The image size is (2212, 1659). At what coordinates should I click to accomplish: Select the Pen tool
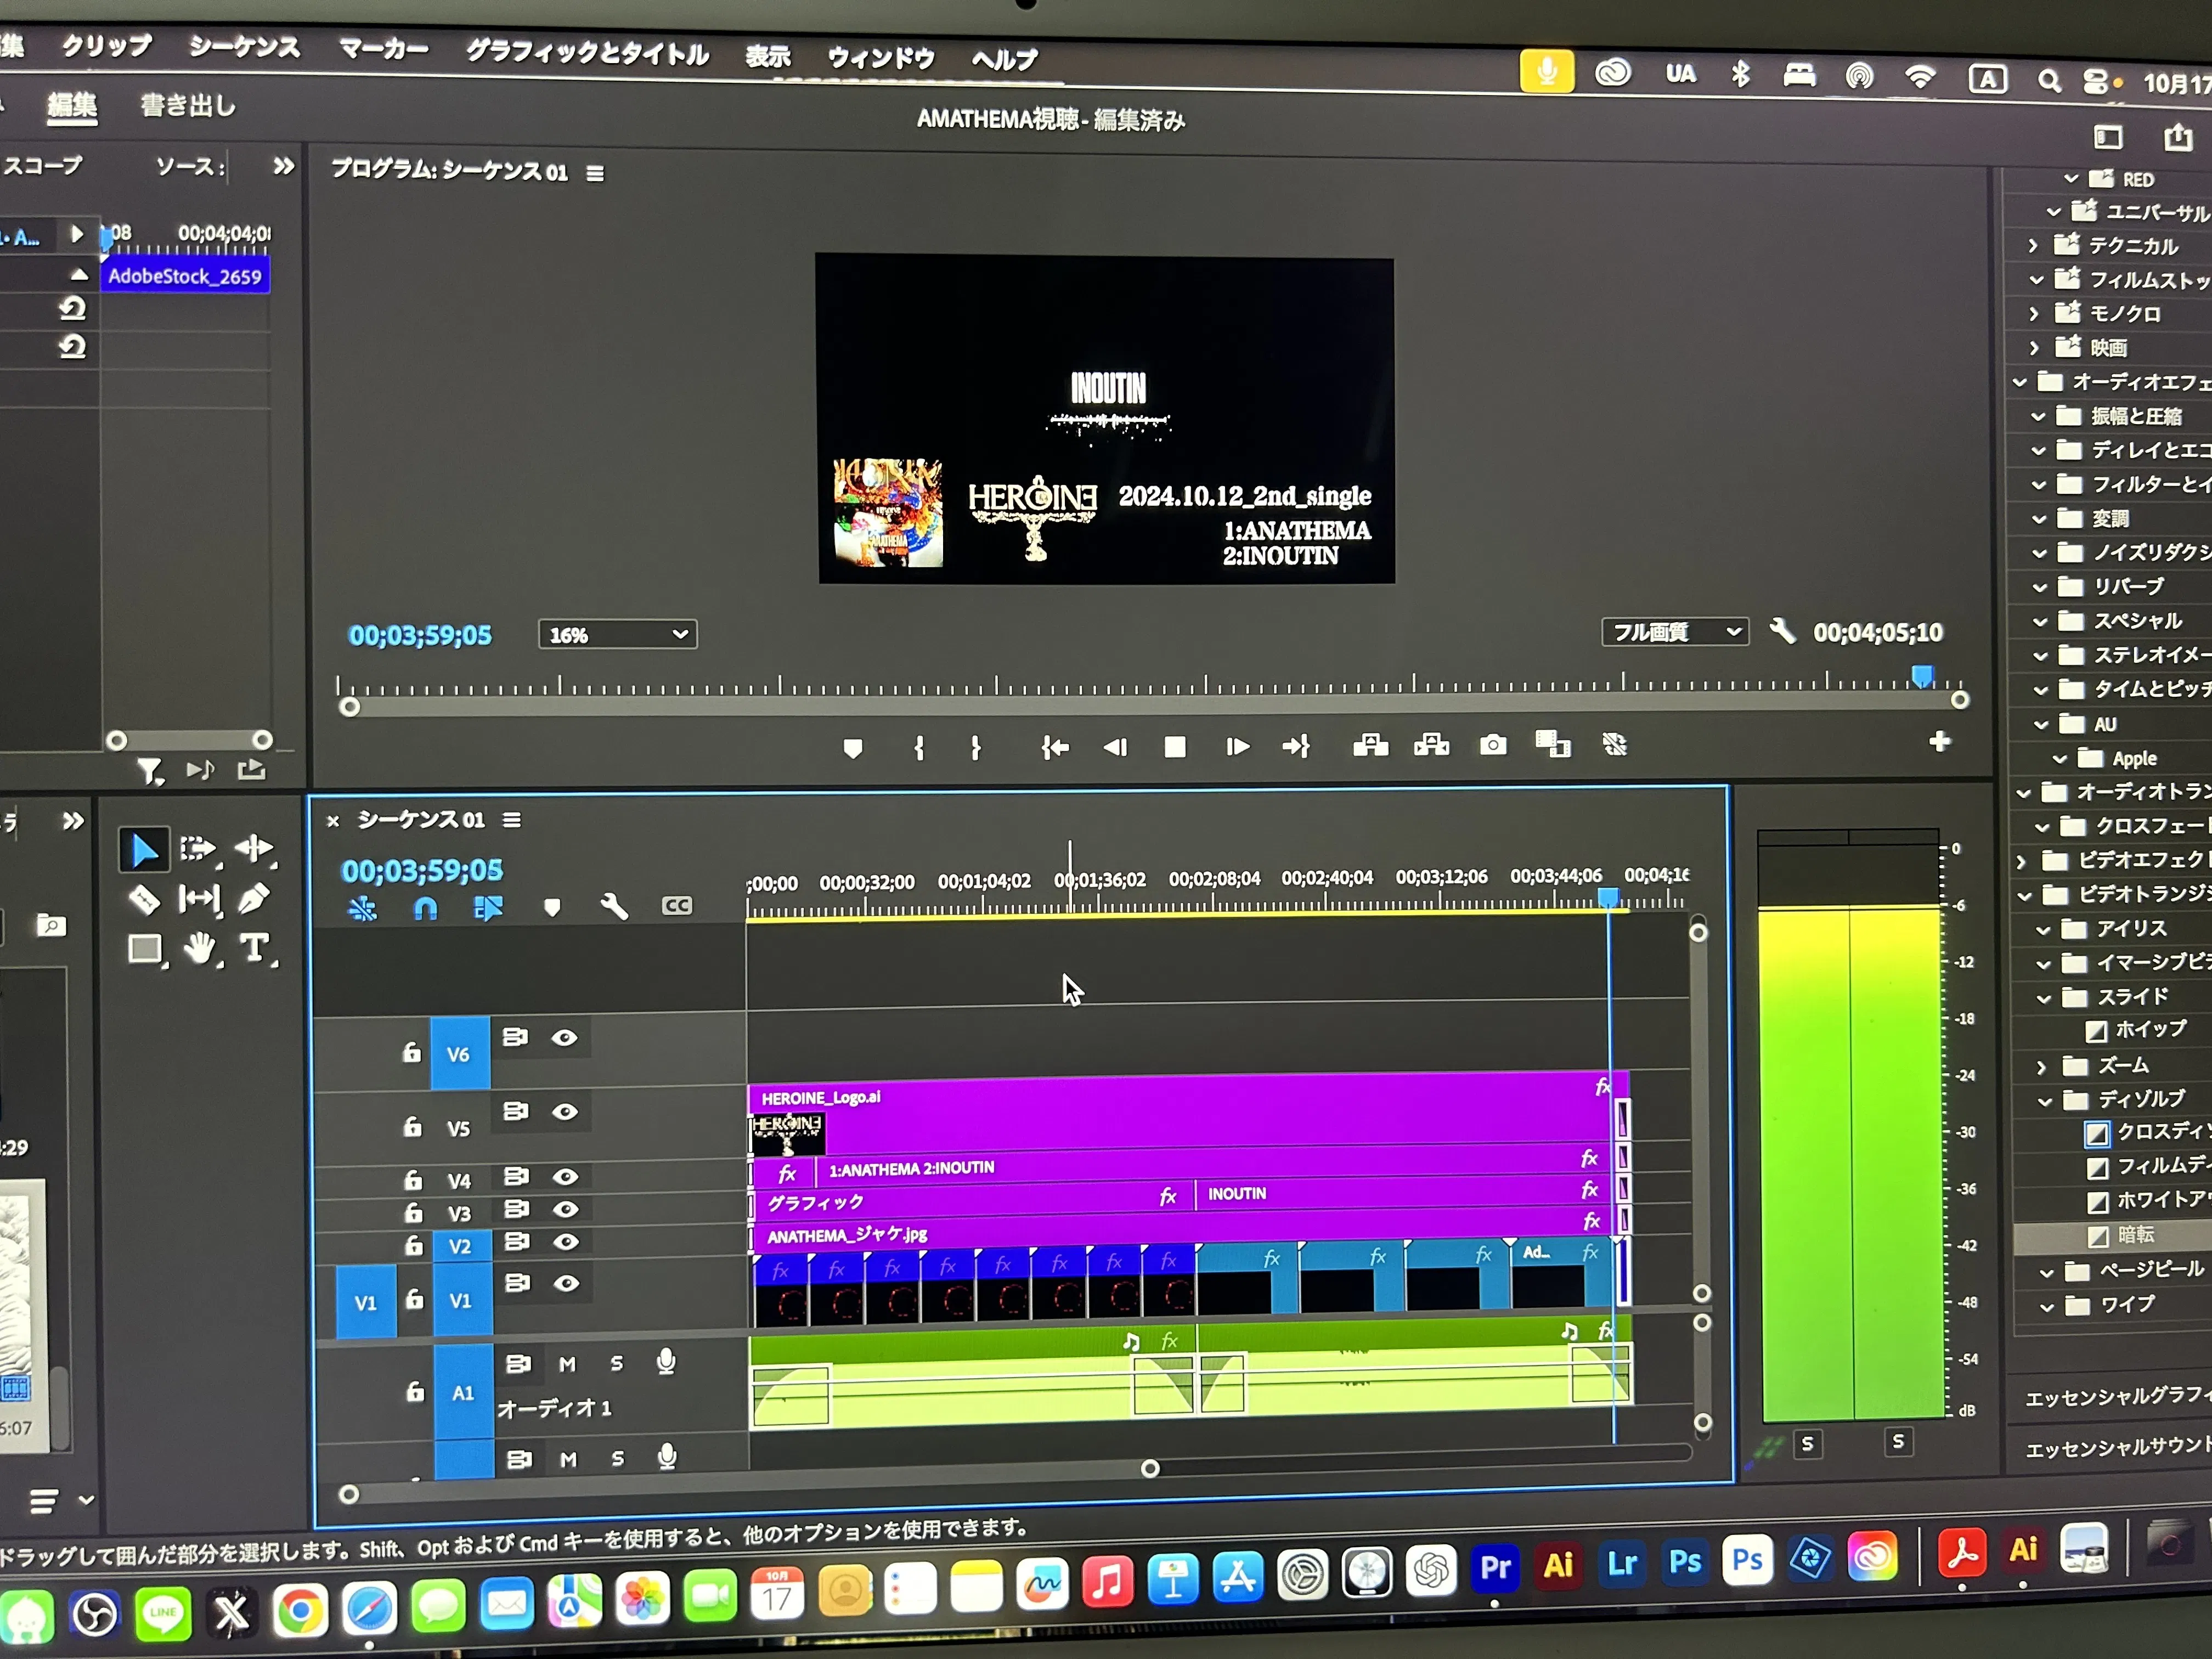254,899
